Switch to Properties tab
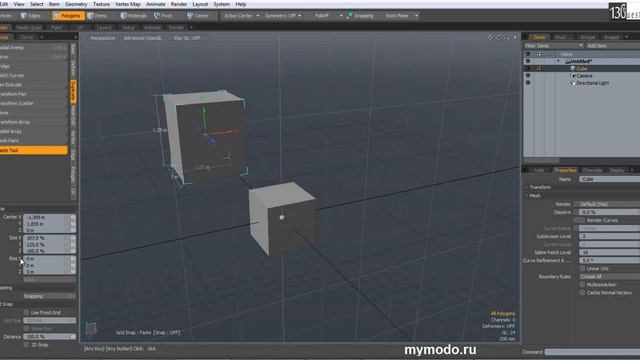Viewport: 640px width, 360px height. point(565,170)
